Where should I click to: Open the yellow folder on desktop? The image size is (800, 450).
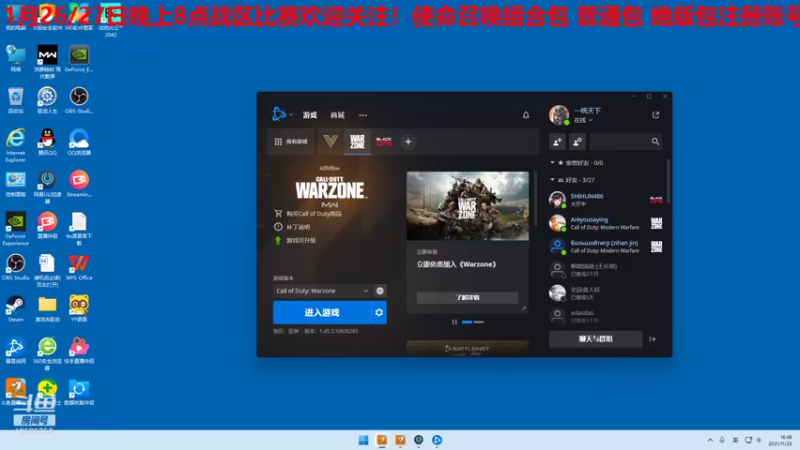click(x=47, y=308)
